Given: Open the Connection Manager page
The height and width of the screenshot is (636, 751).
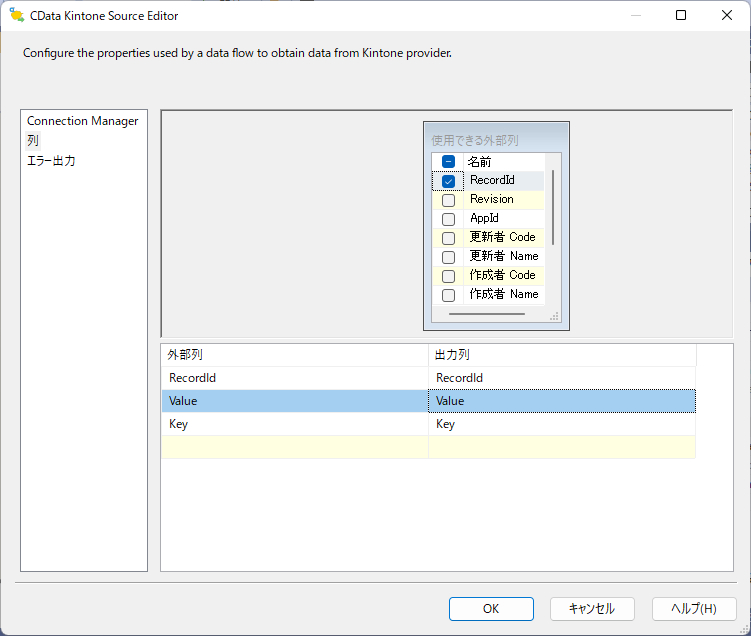Looking at the screenshot, I should click(x=82, y=121).
